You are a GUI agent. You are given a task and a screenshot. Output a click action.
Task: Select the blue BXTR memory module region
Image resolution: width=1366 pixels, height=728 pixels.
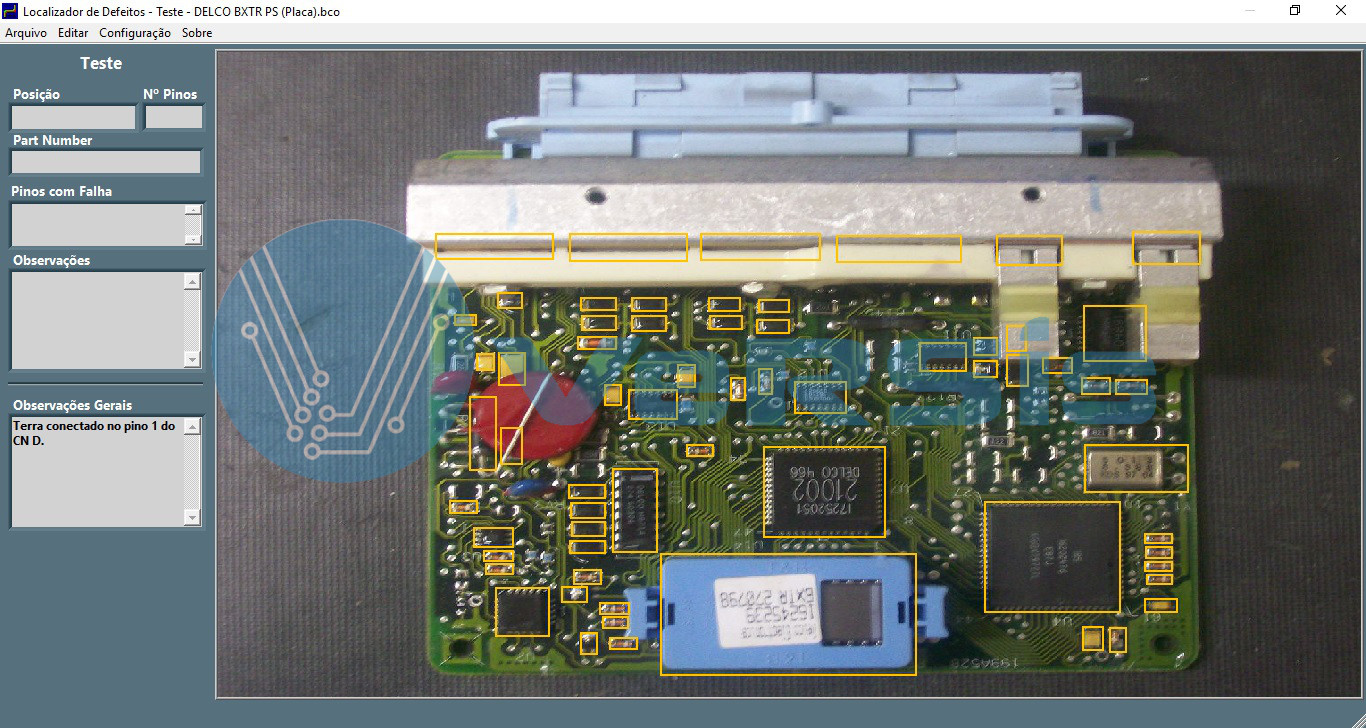[788, 614]
